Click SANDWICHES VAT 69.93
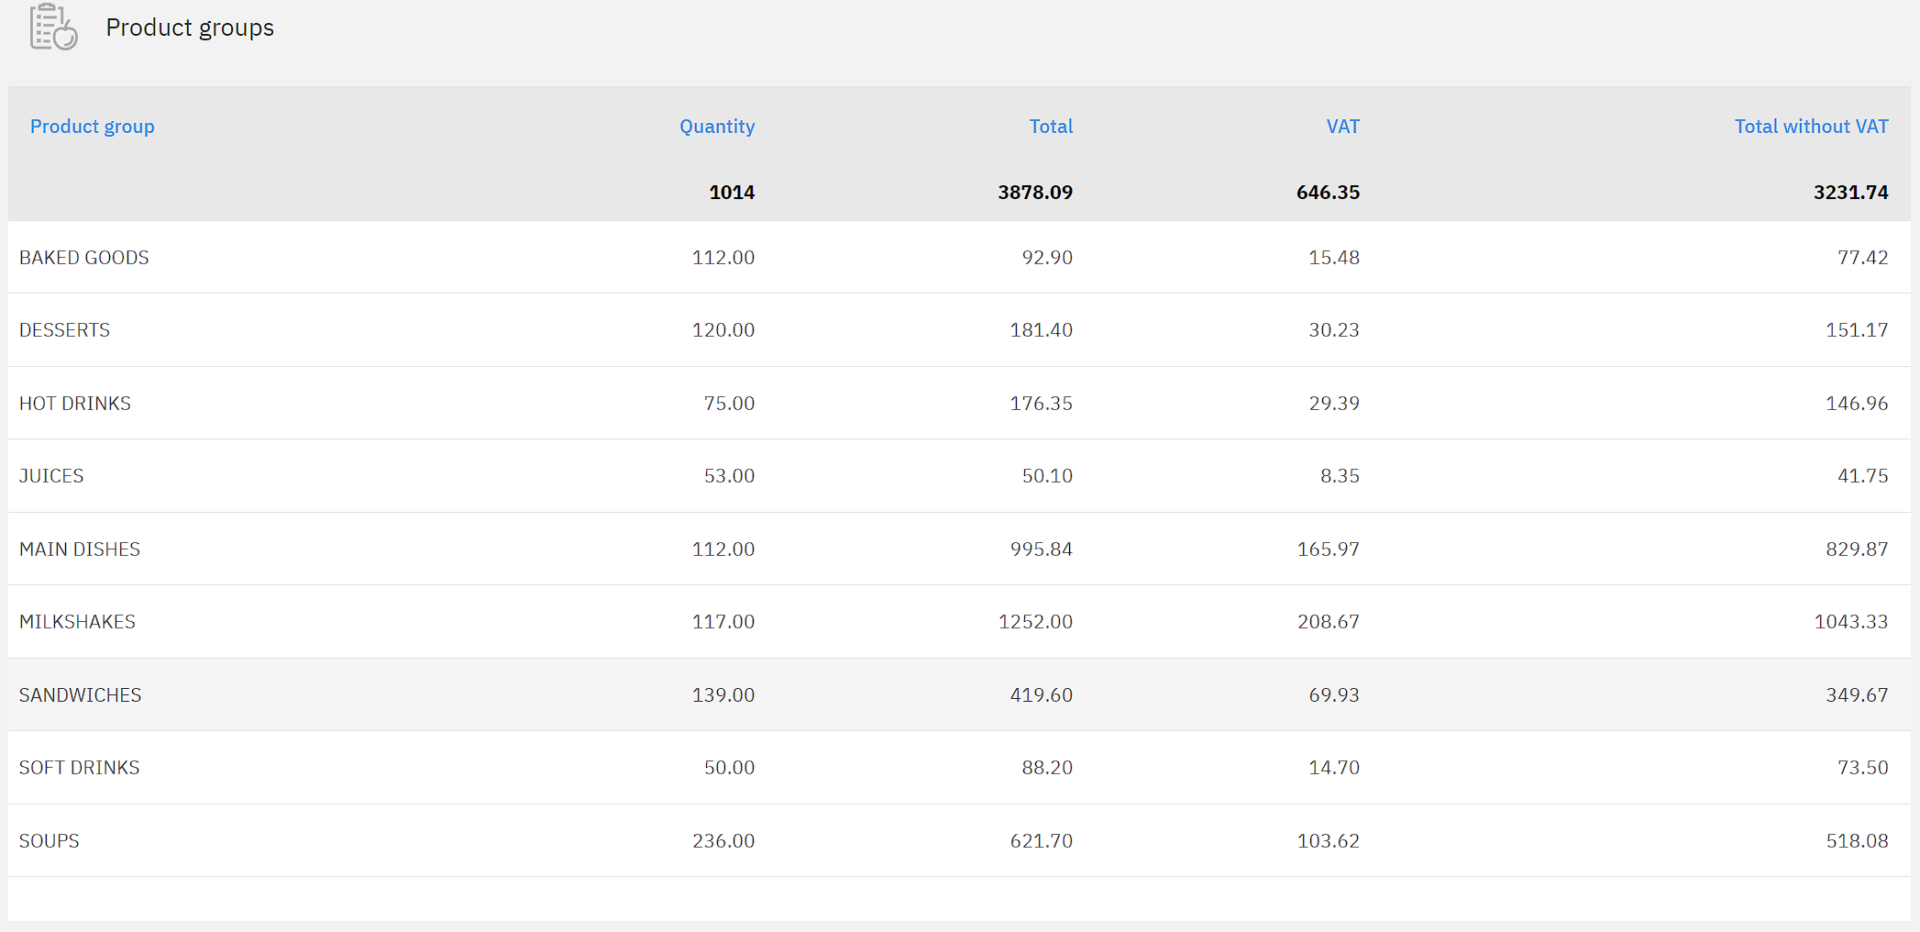This screenshot has height=932, width=1920. point(1334,695)
